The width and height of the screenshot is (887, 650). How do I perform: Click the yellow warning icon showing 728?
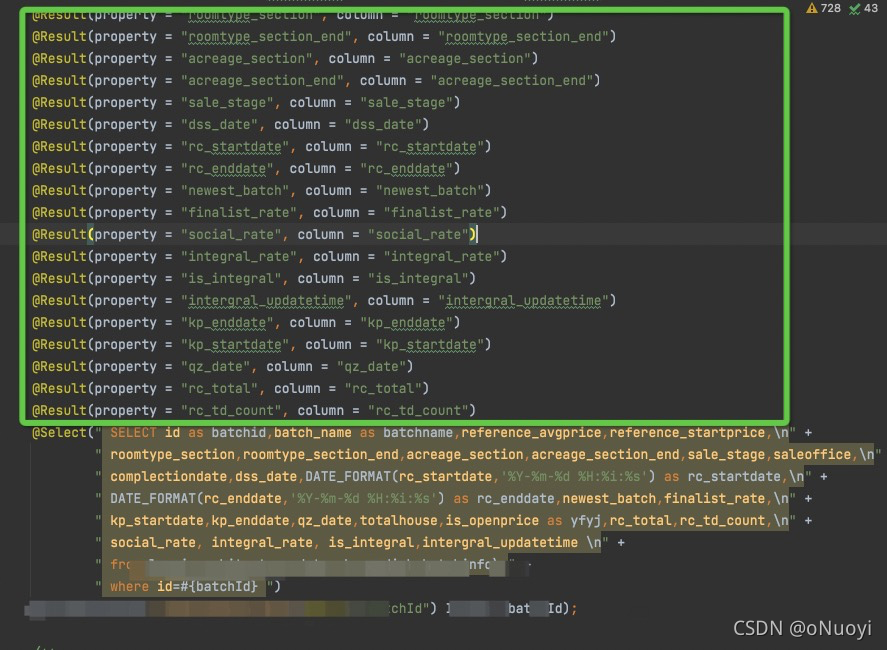[x=812, y=8]
